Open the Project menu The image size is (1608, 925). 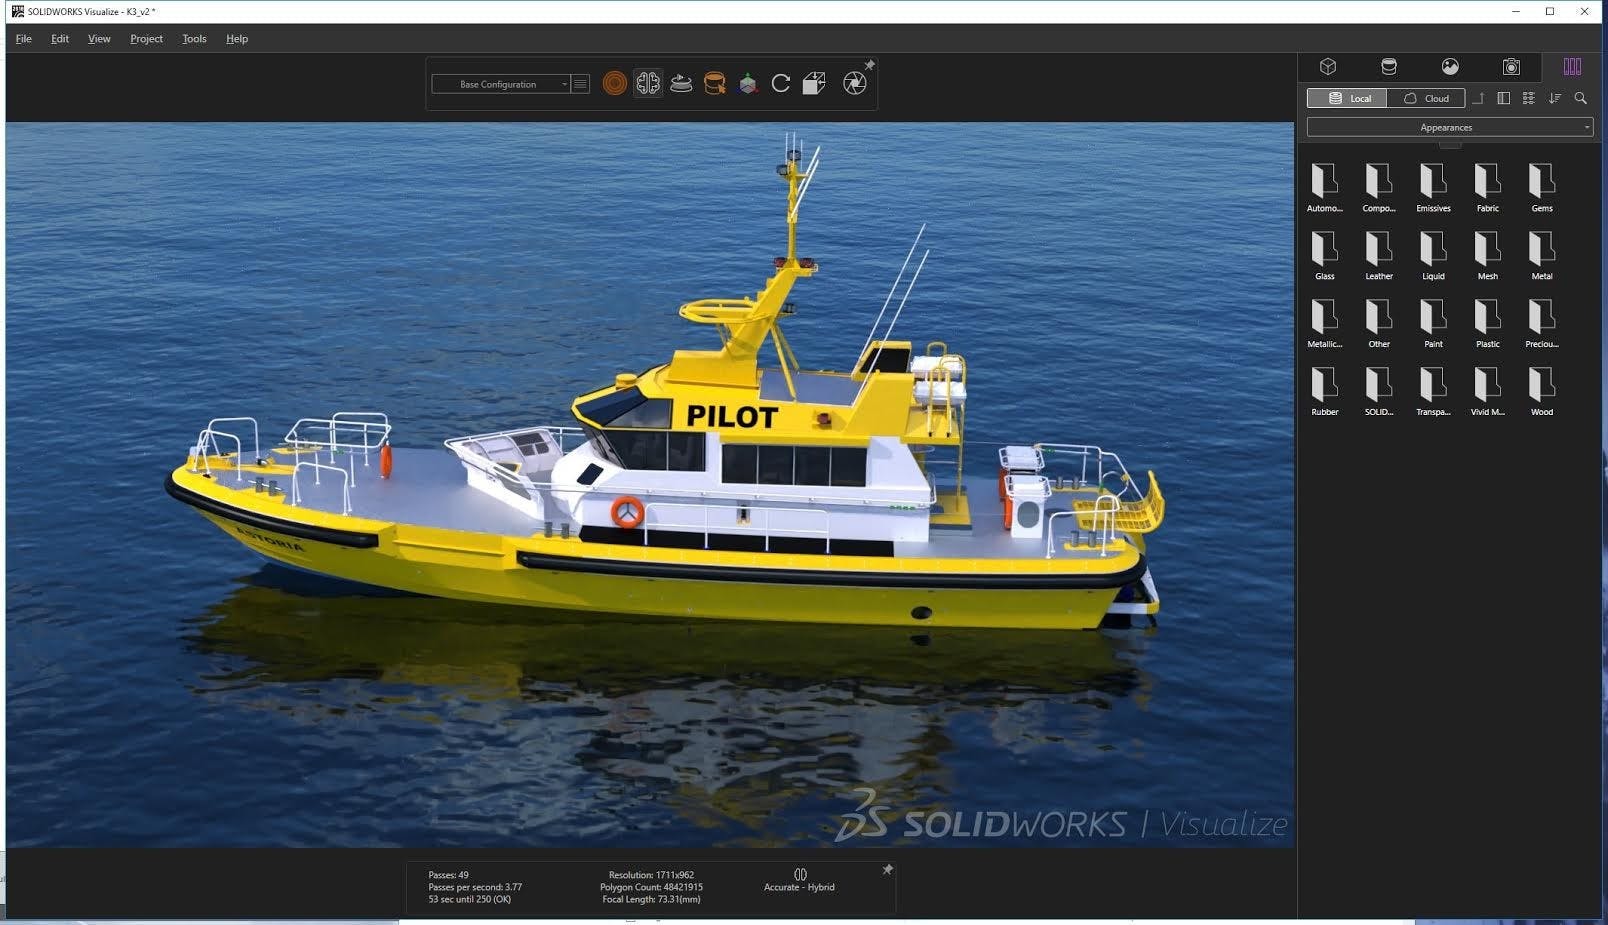point(146,39)
